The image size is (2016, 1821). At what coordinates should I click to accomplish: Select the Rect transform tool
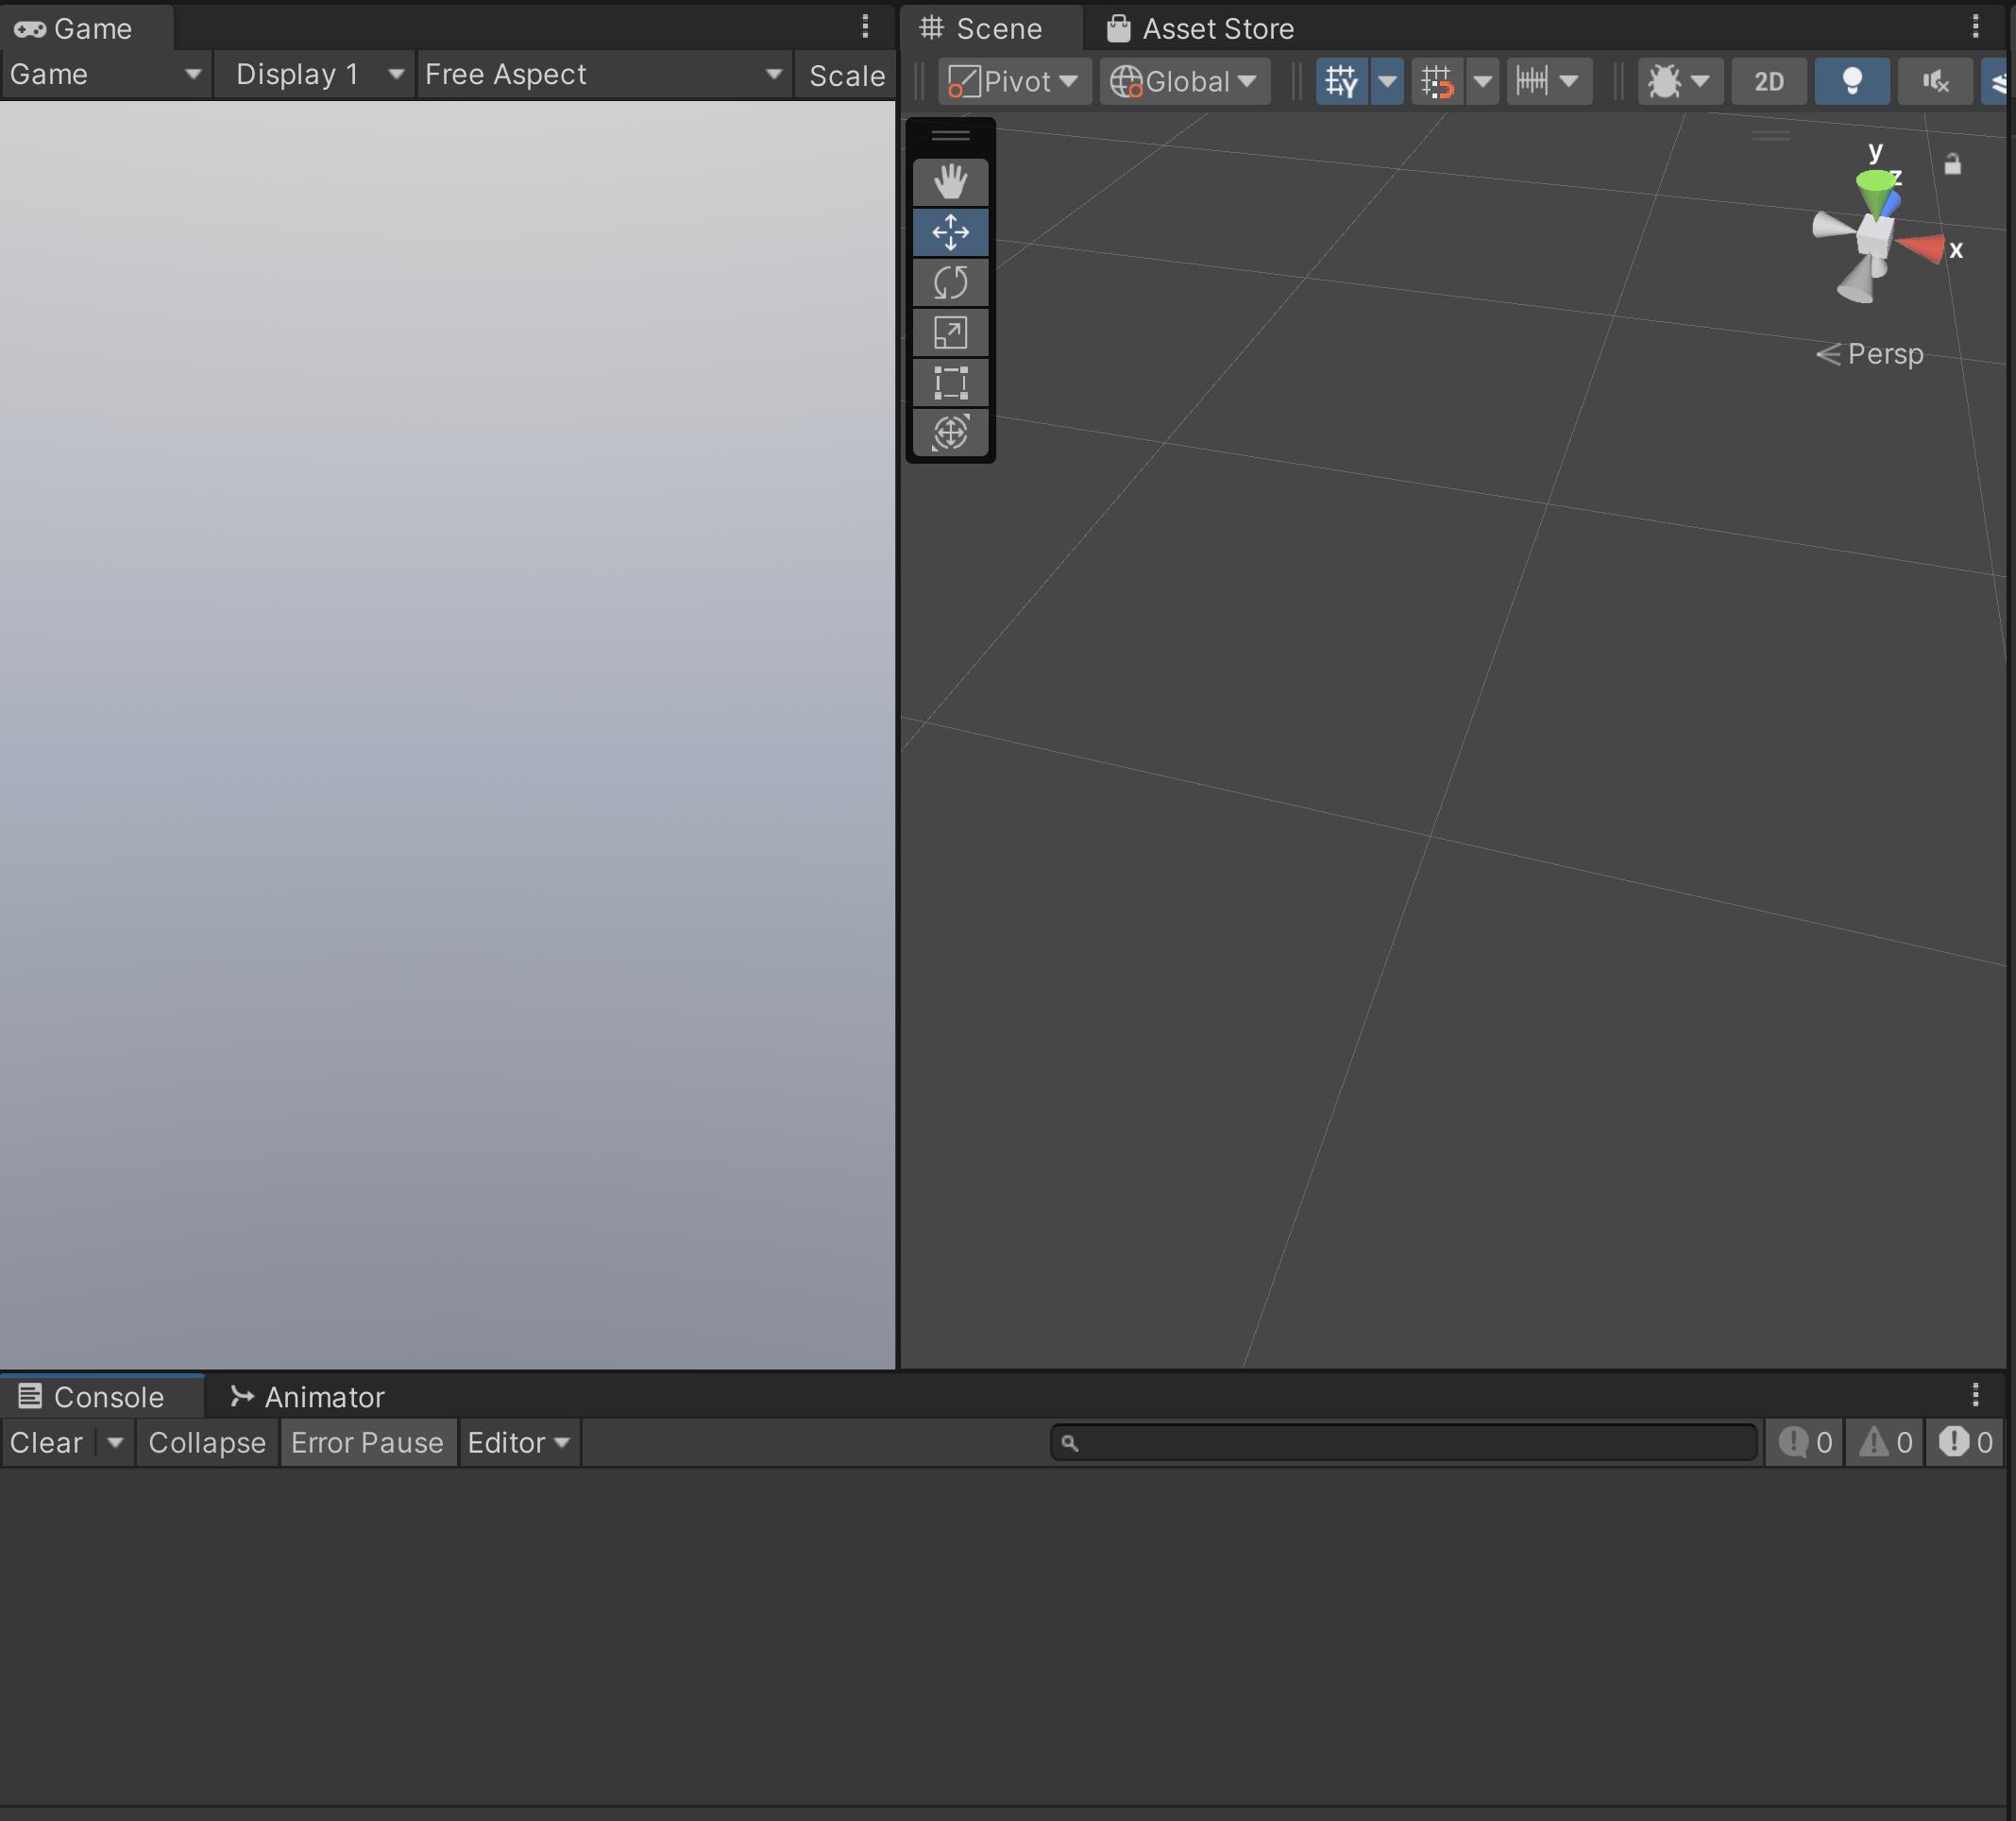950,383
